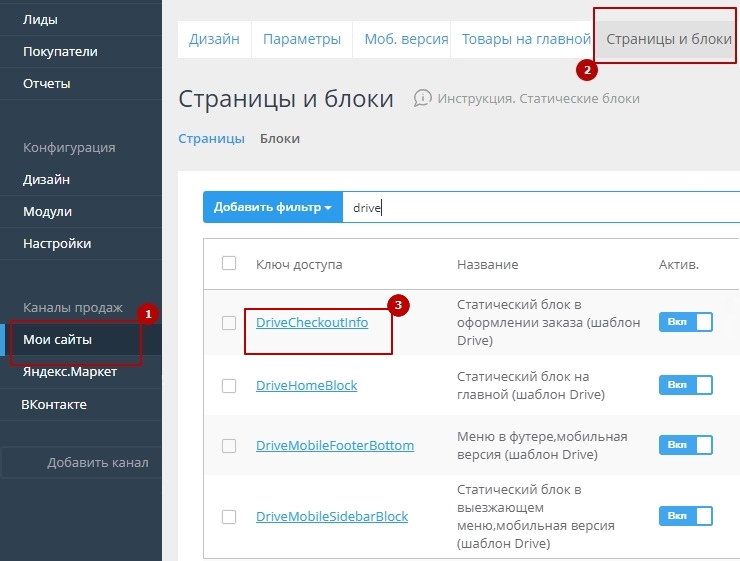The image size is (740, 561).
Task: Tick the DriveHomeBlock row checkbox
Action: click(x=229, y=385)
